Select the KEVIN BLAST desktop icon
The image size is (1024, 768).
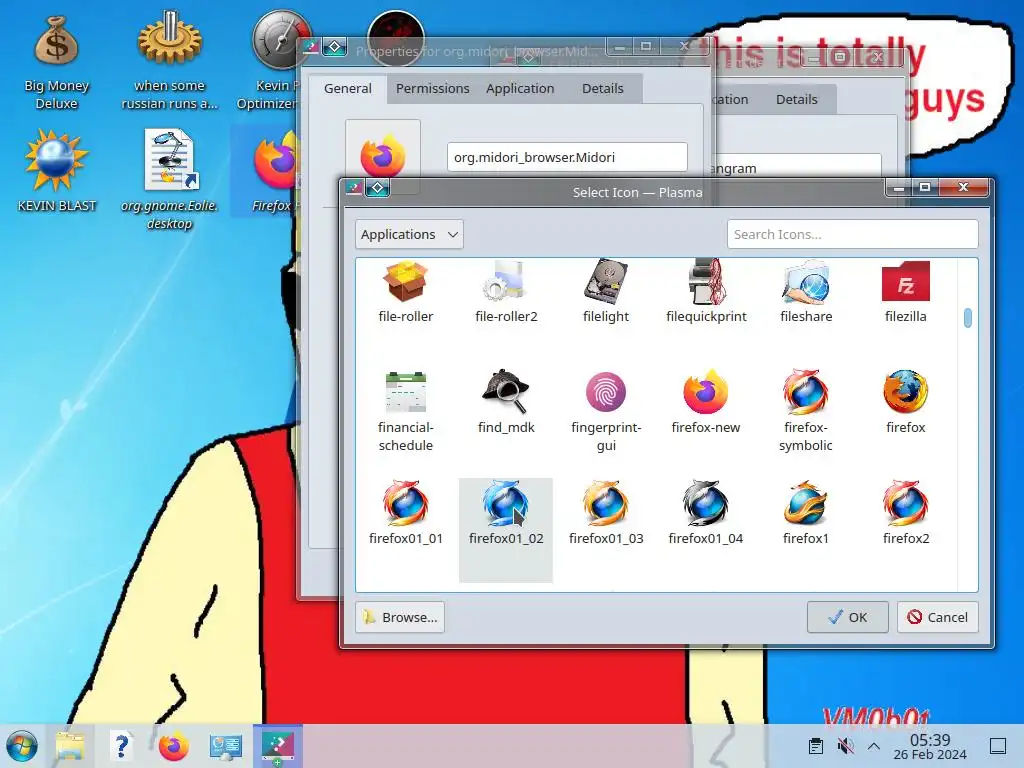tap(56, 170)
